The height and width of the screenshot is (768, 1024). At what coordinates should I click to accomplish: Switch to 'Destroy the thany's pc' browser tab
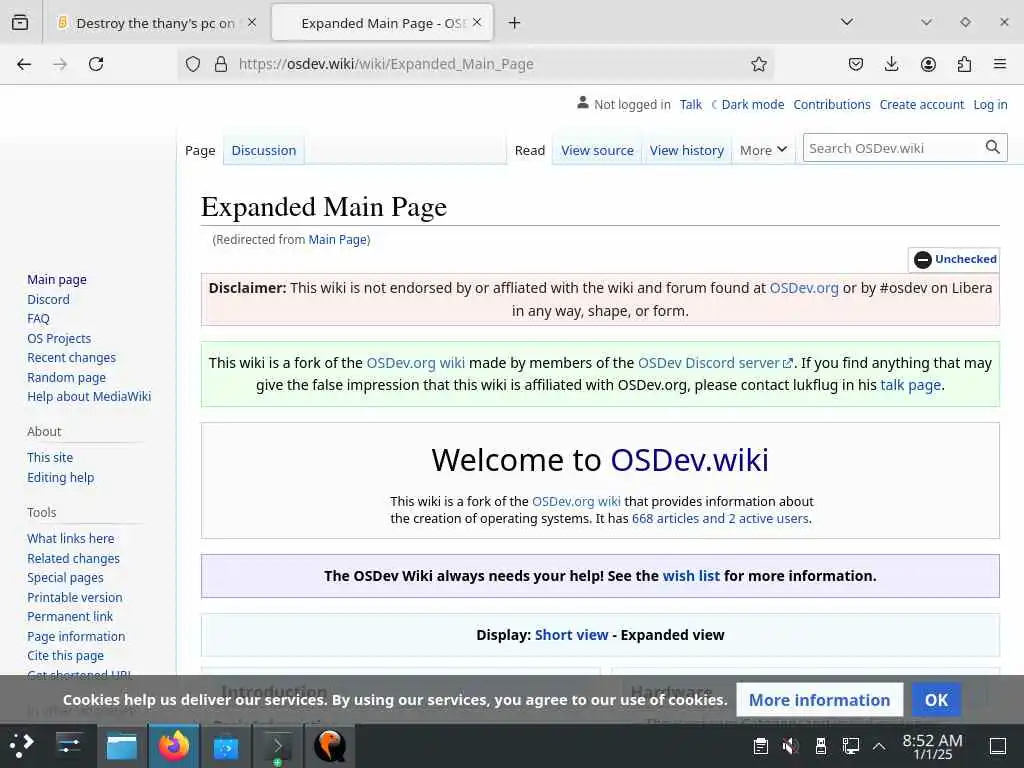(155, 23)
